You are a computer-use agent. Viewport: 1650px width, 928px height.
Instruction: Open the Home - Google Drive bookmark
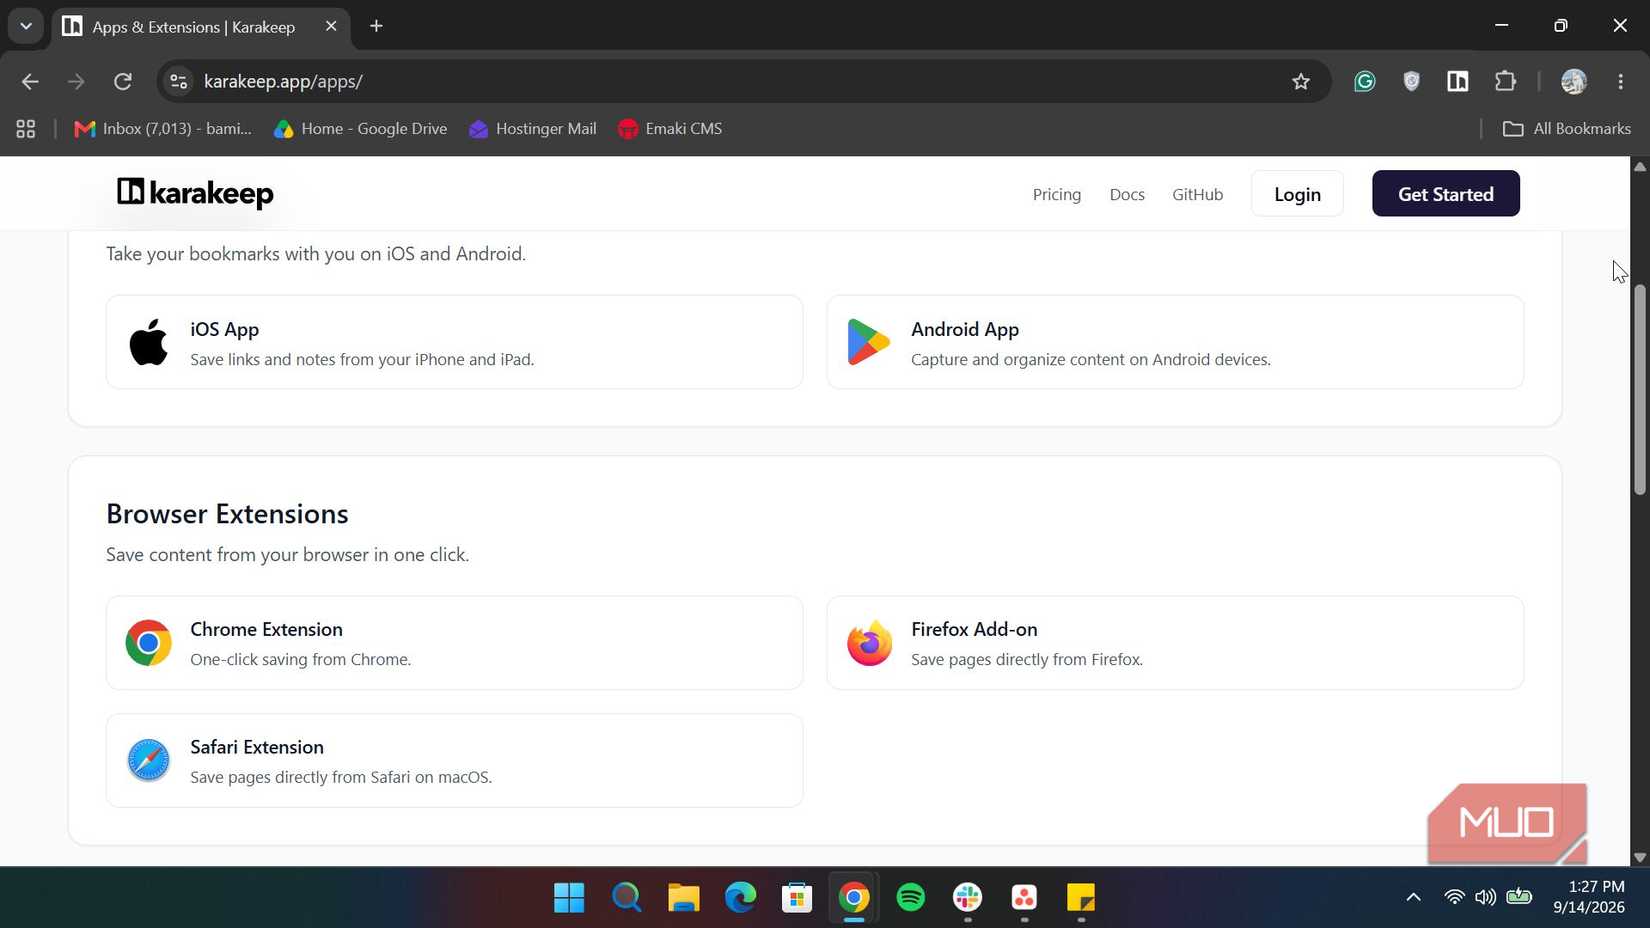[361, 128]
